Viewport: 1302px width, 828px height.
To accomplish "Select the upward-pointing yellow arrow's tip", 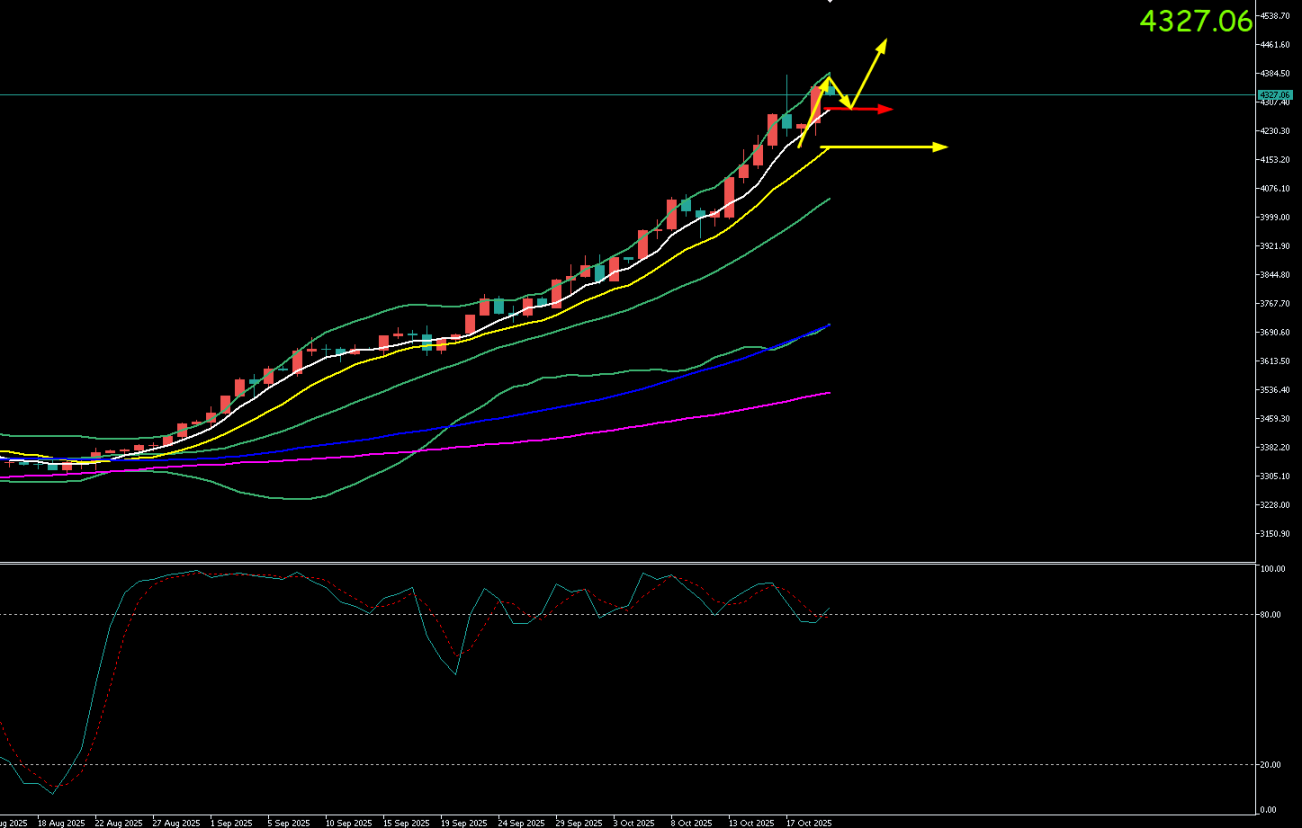I will 884,43.
